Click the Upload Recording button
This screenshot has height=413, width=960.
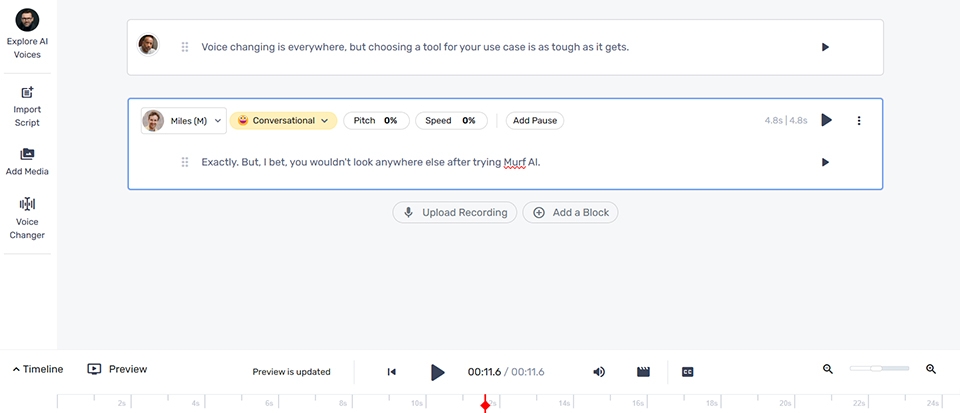click(x=455, y=212)
